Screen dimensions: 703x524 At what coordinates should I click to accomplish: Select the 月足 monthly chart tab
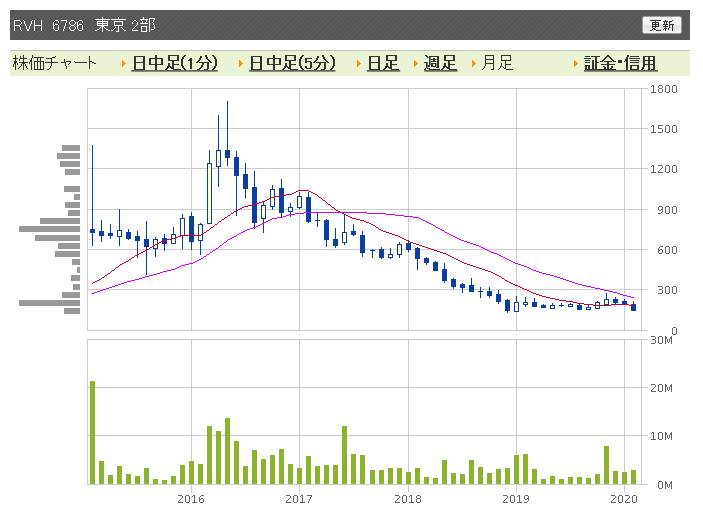(497, 63)
